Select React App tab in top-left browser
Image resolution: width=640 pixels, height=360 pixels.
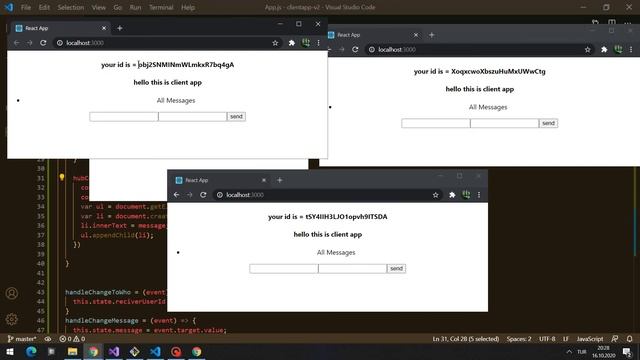pos(60,28)
